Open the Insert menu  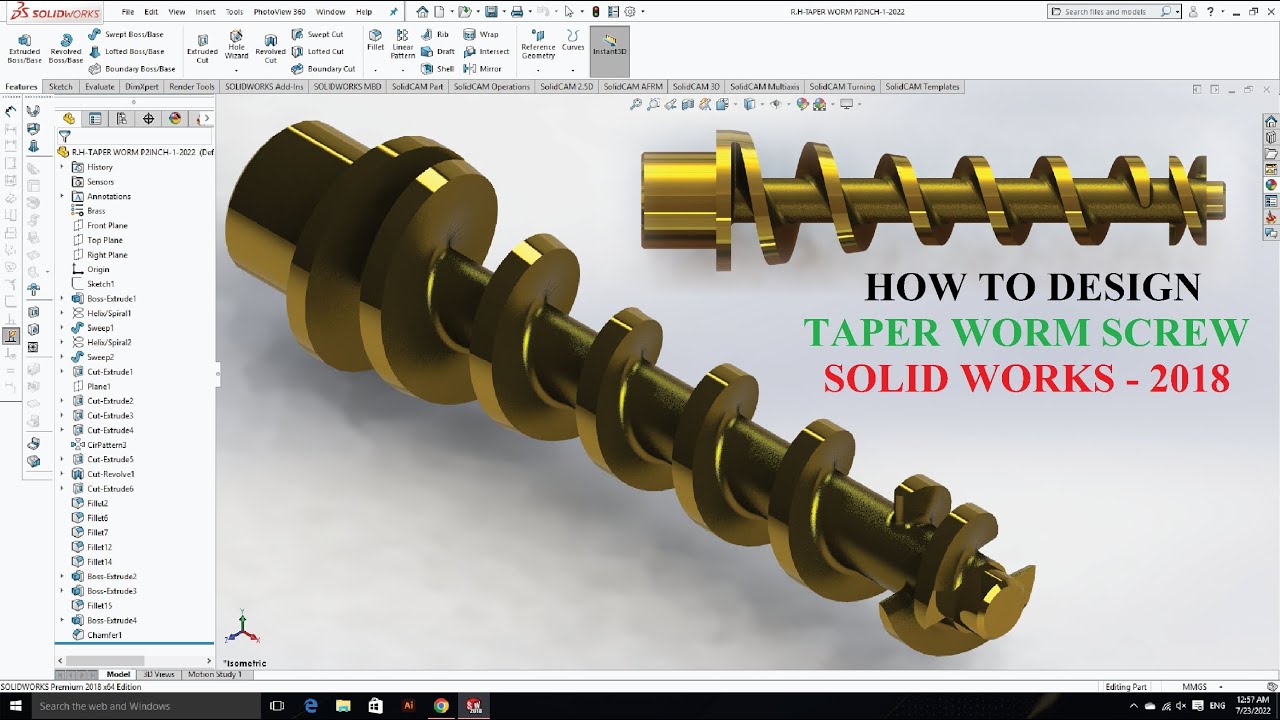[x=205, y=12]
